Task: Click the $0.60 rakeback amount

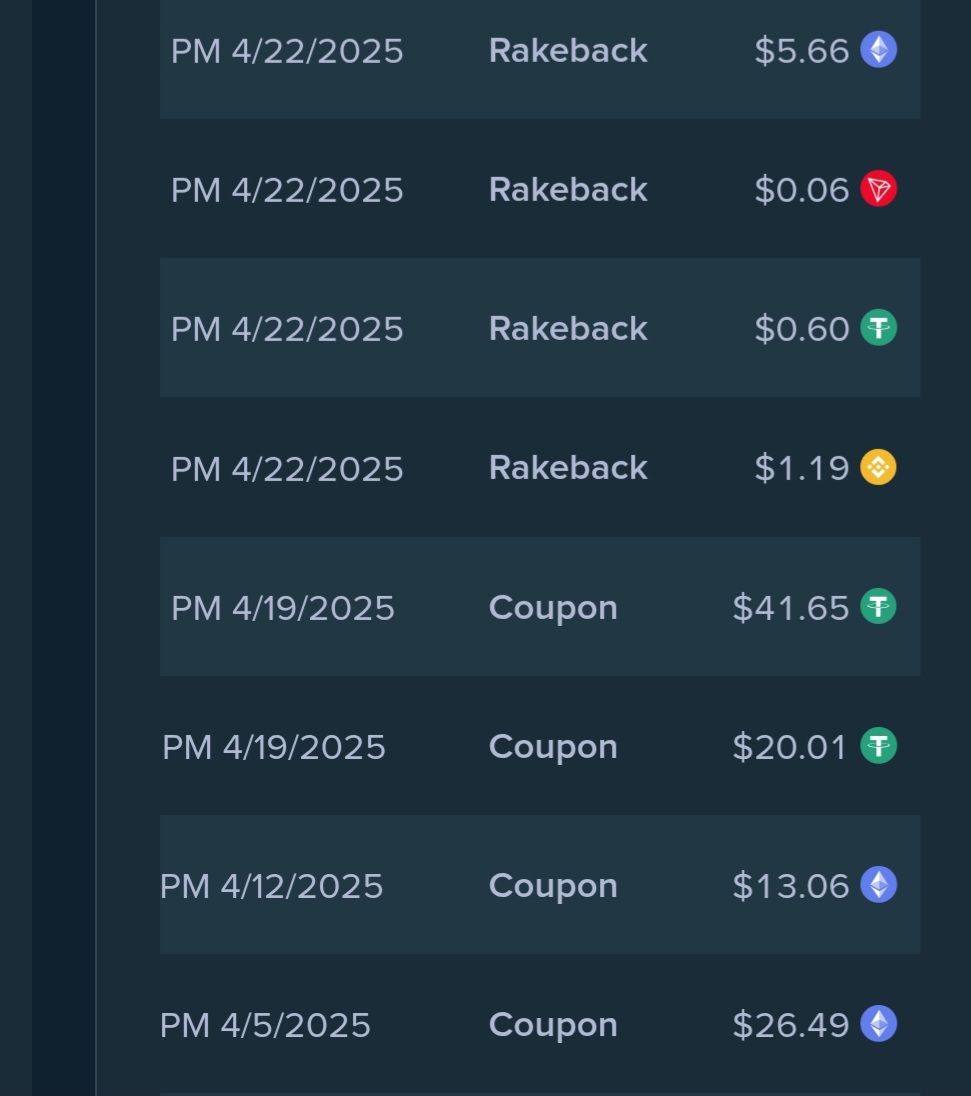Action: 801,329
